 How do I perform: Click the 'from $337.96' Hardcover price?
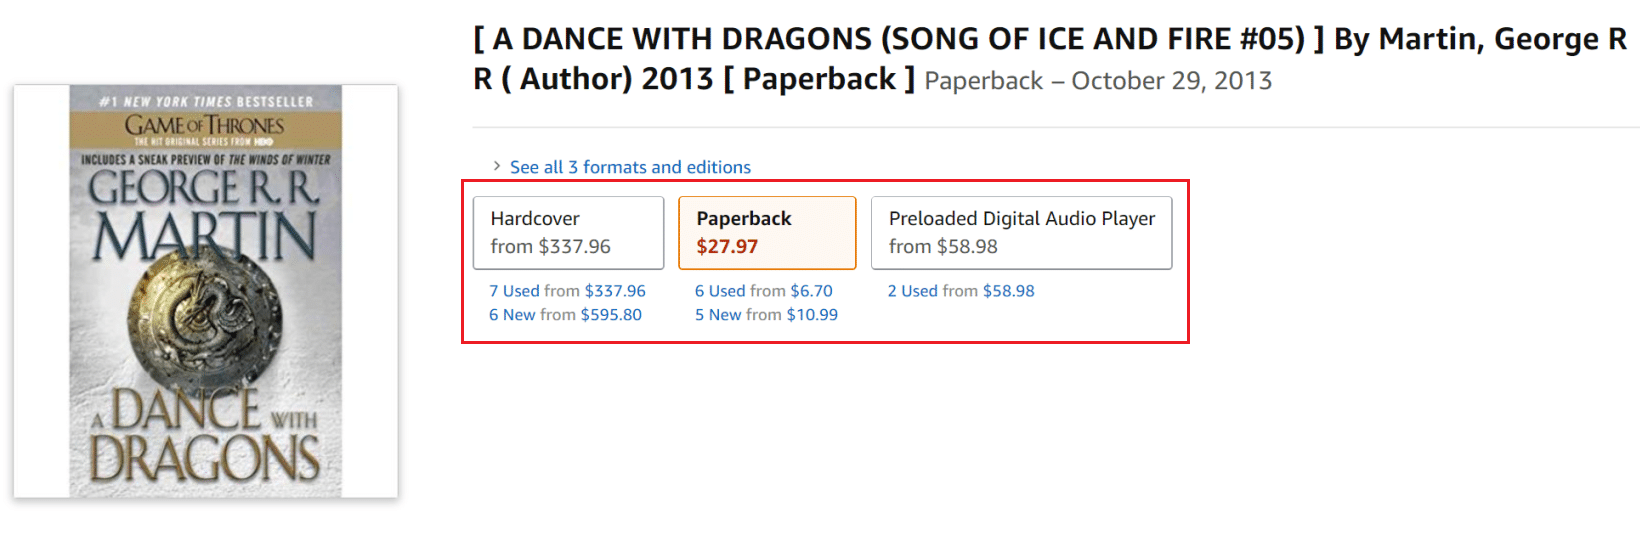point(550,247)
